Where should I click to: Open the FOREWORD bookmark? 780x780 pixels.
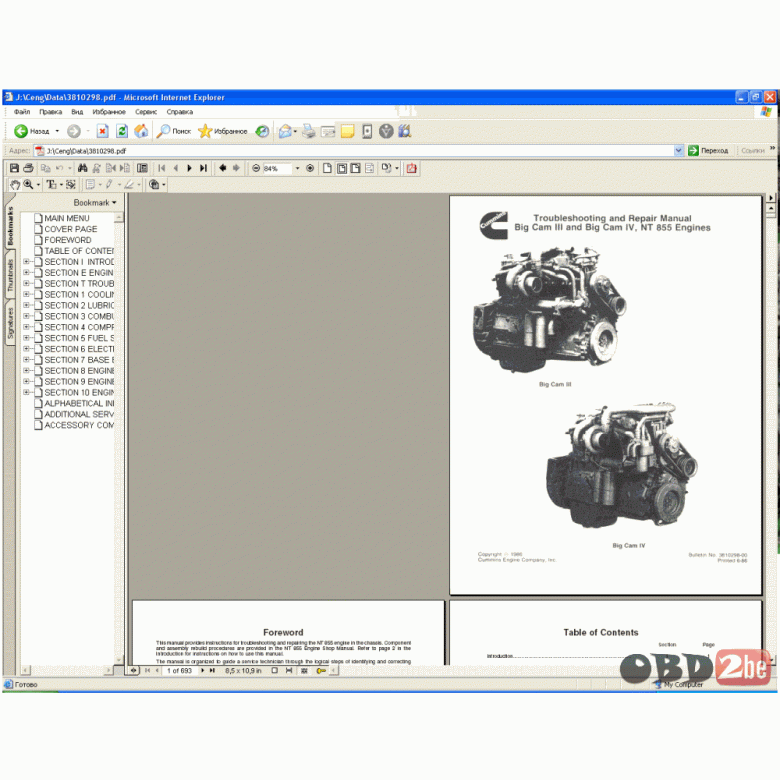[68, 240]
